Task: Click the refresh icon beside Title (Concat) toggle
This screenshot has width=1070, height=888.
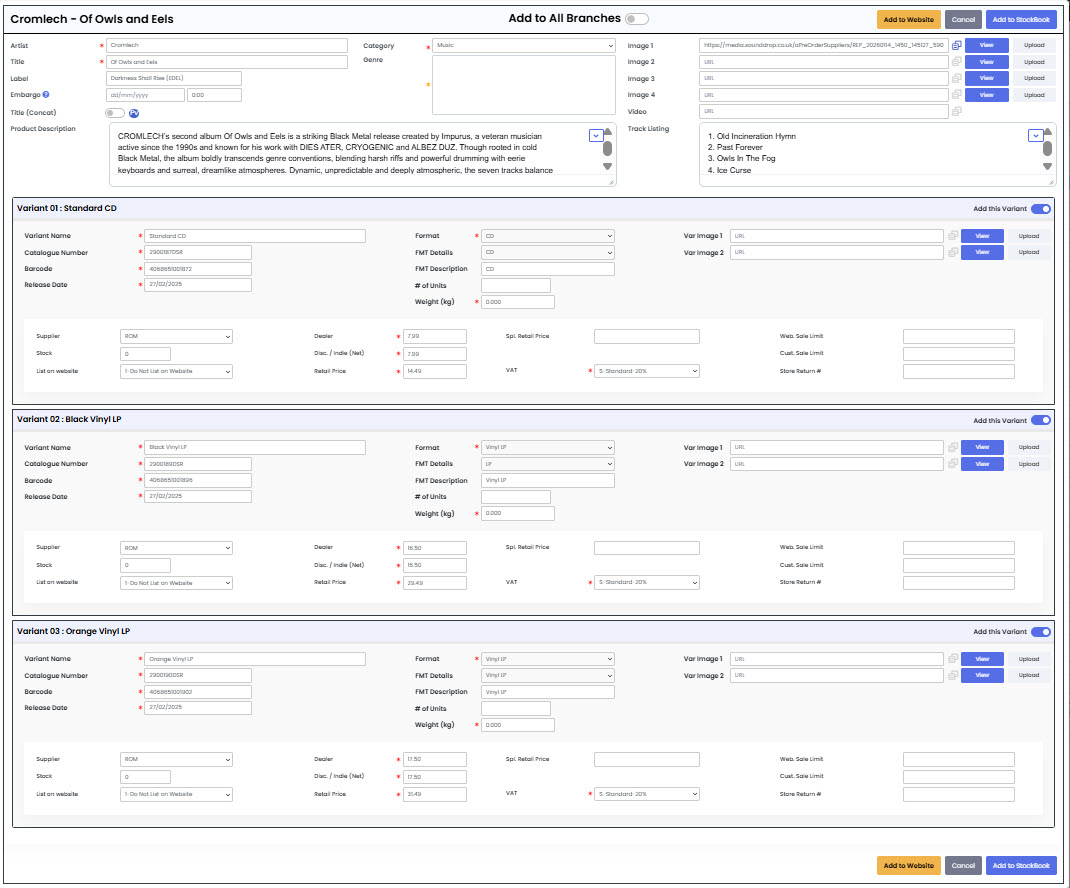Action: pyautogui.click(x=134, y=113)
